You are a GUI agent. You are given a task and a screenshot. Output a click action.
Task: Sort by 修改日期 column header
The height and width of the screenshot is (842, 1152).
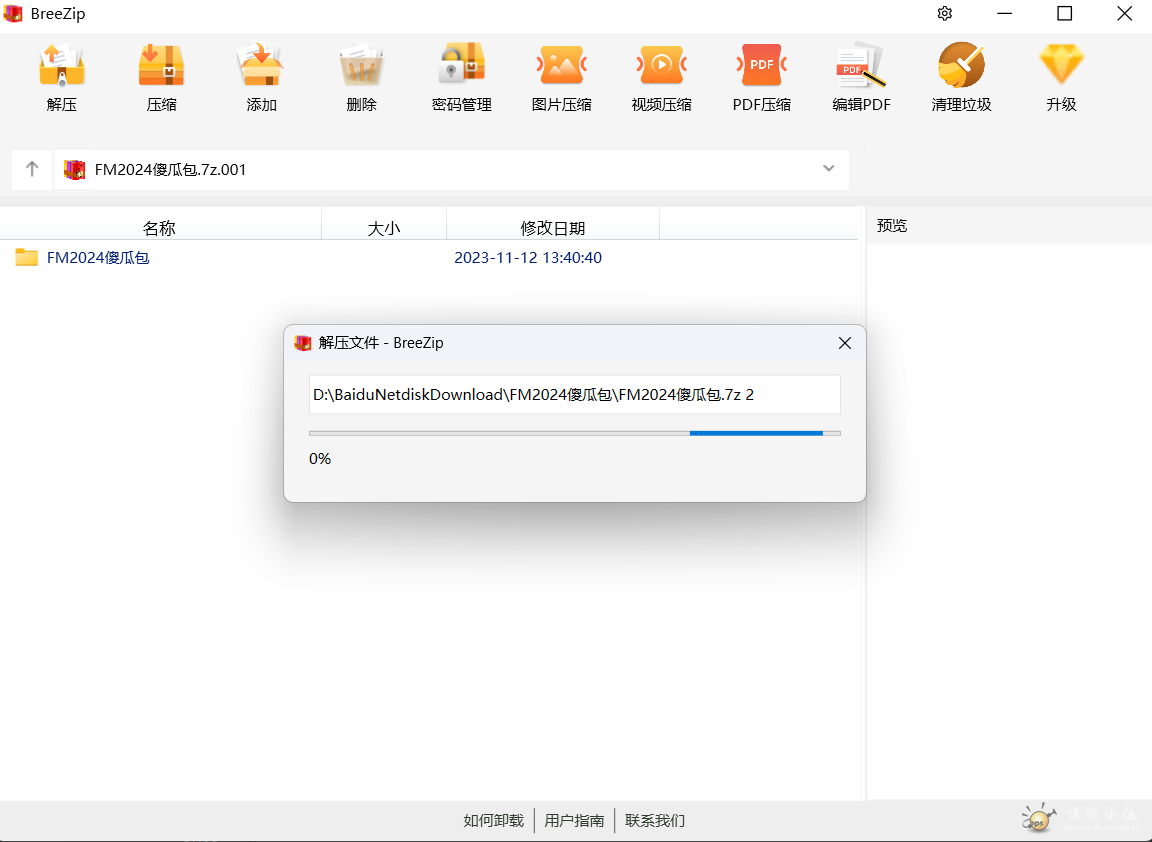point(552,228)
